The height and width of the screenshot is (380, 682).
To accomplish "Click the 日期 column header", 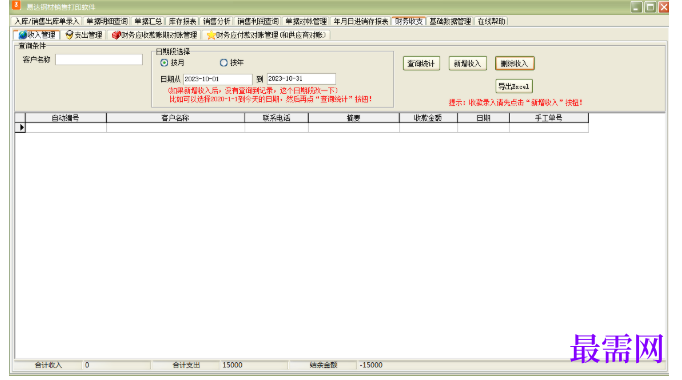I will (483, 118).
